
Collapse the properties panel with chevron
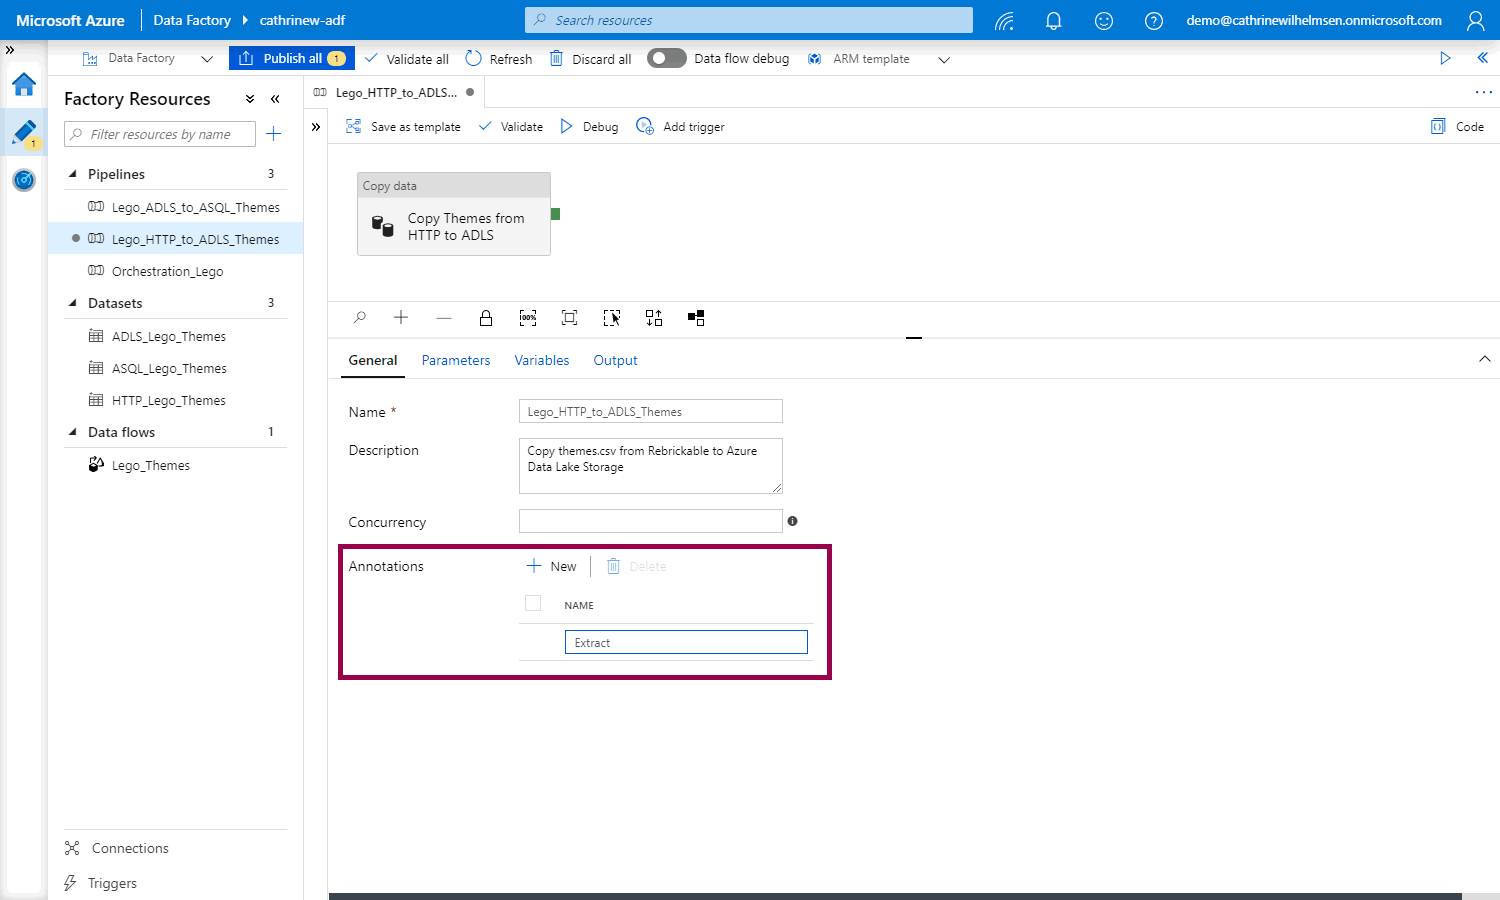(x=1484, y=359)
